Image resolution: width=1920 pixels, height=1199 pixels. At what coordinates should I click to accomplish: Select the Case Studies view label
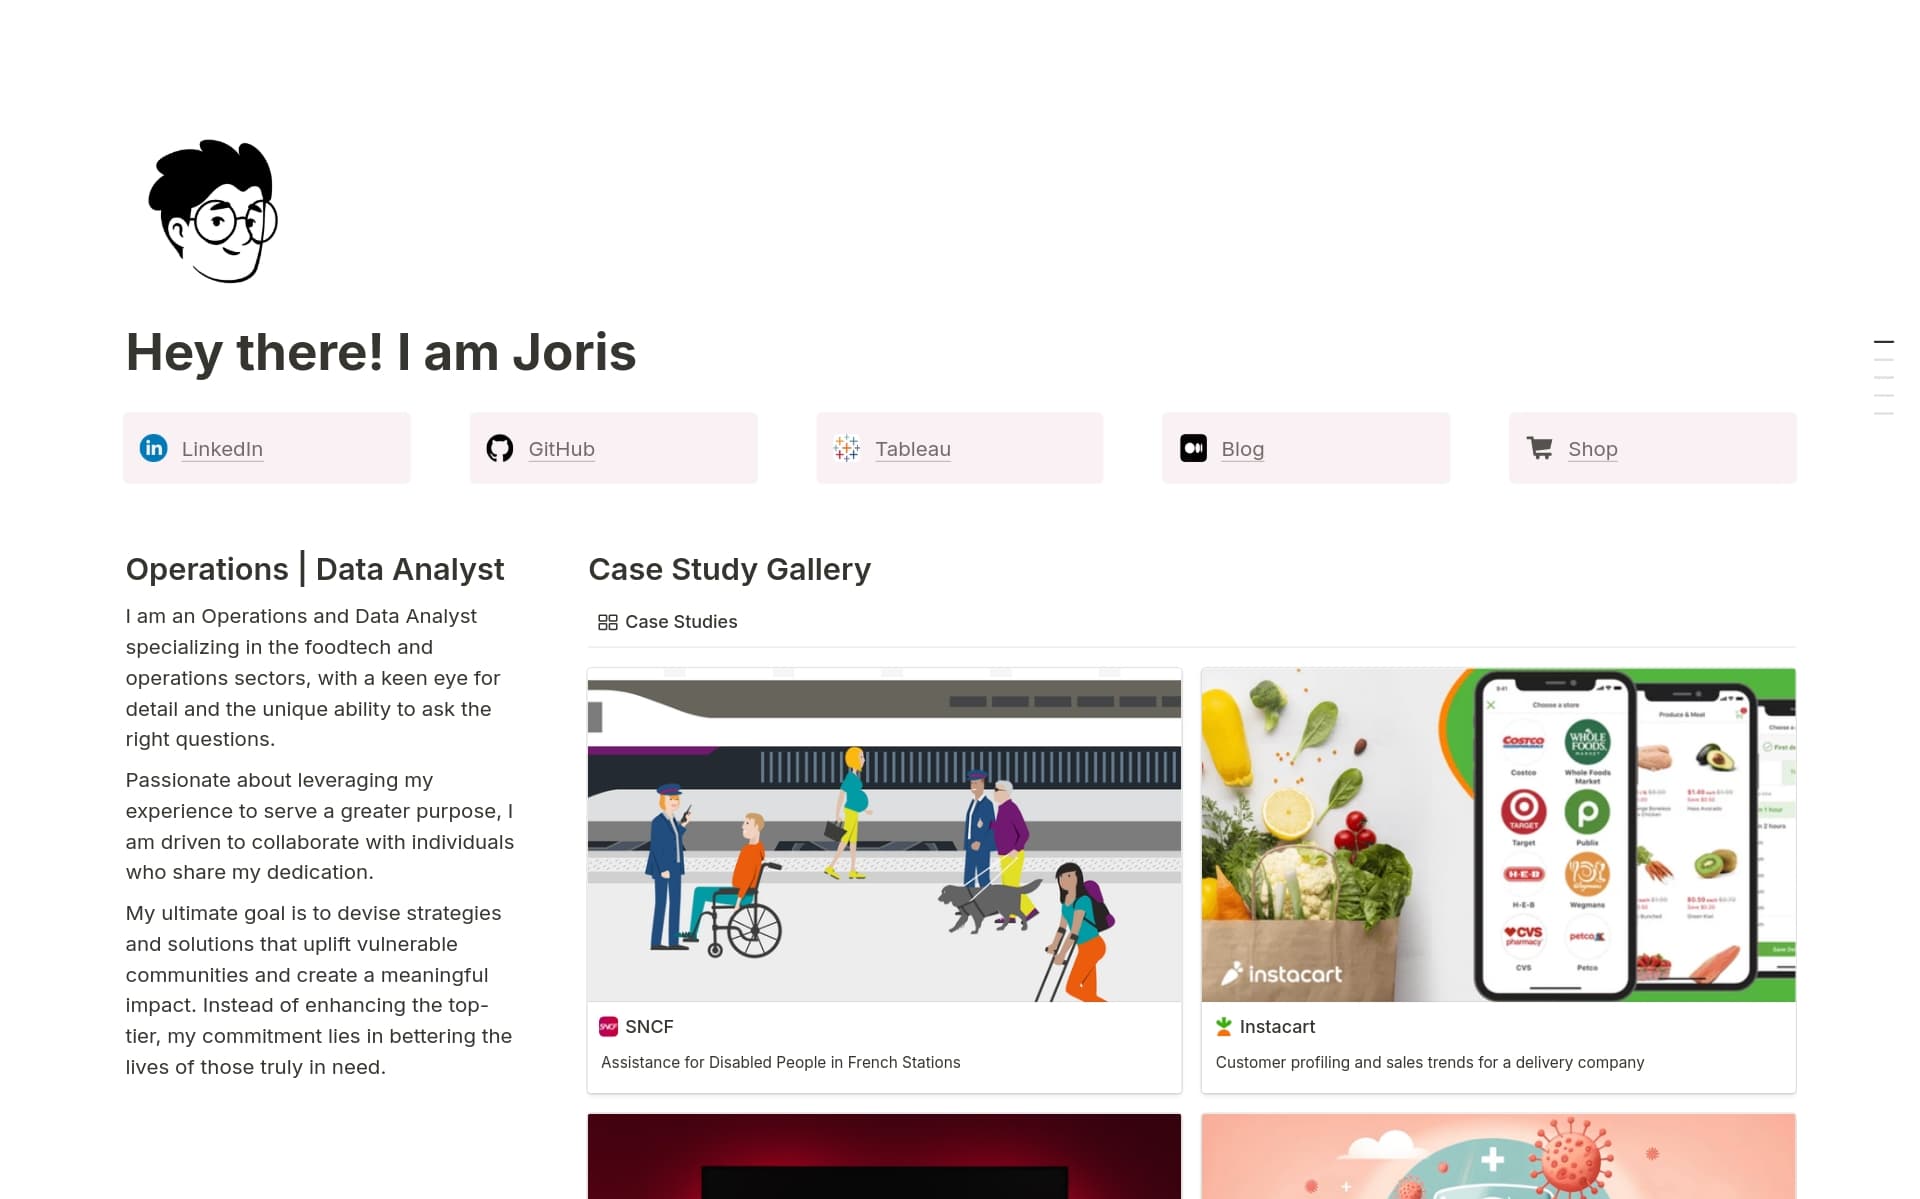click(681, 621)
